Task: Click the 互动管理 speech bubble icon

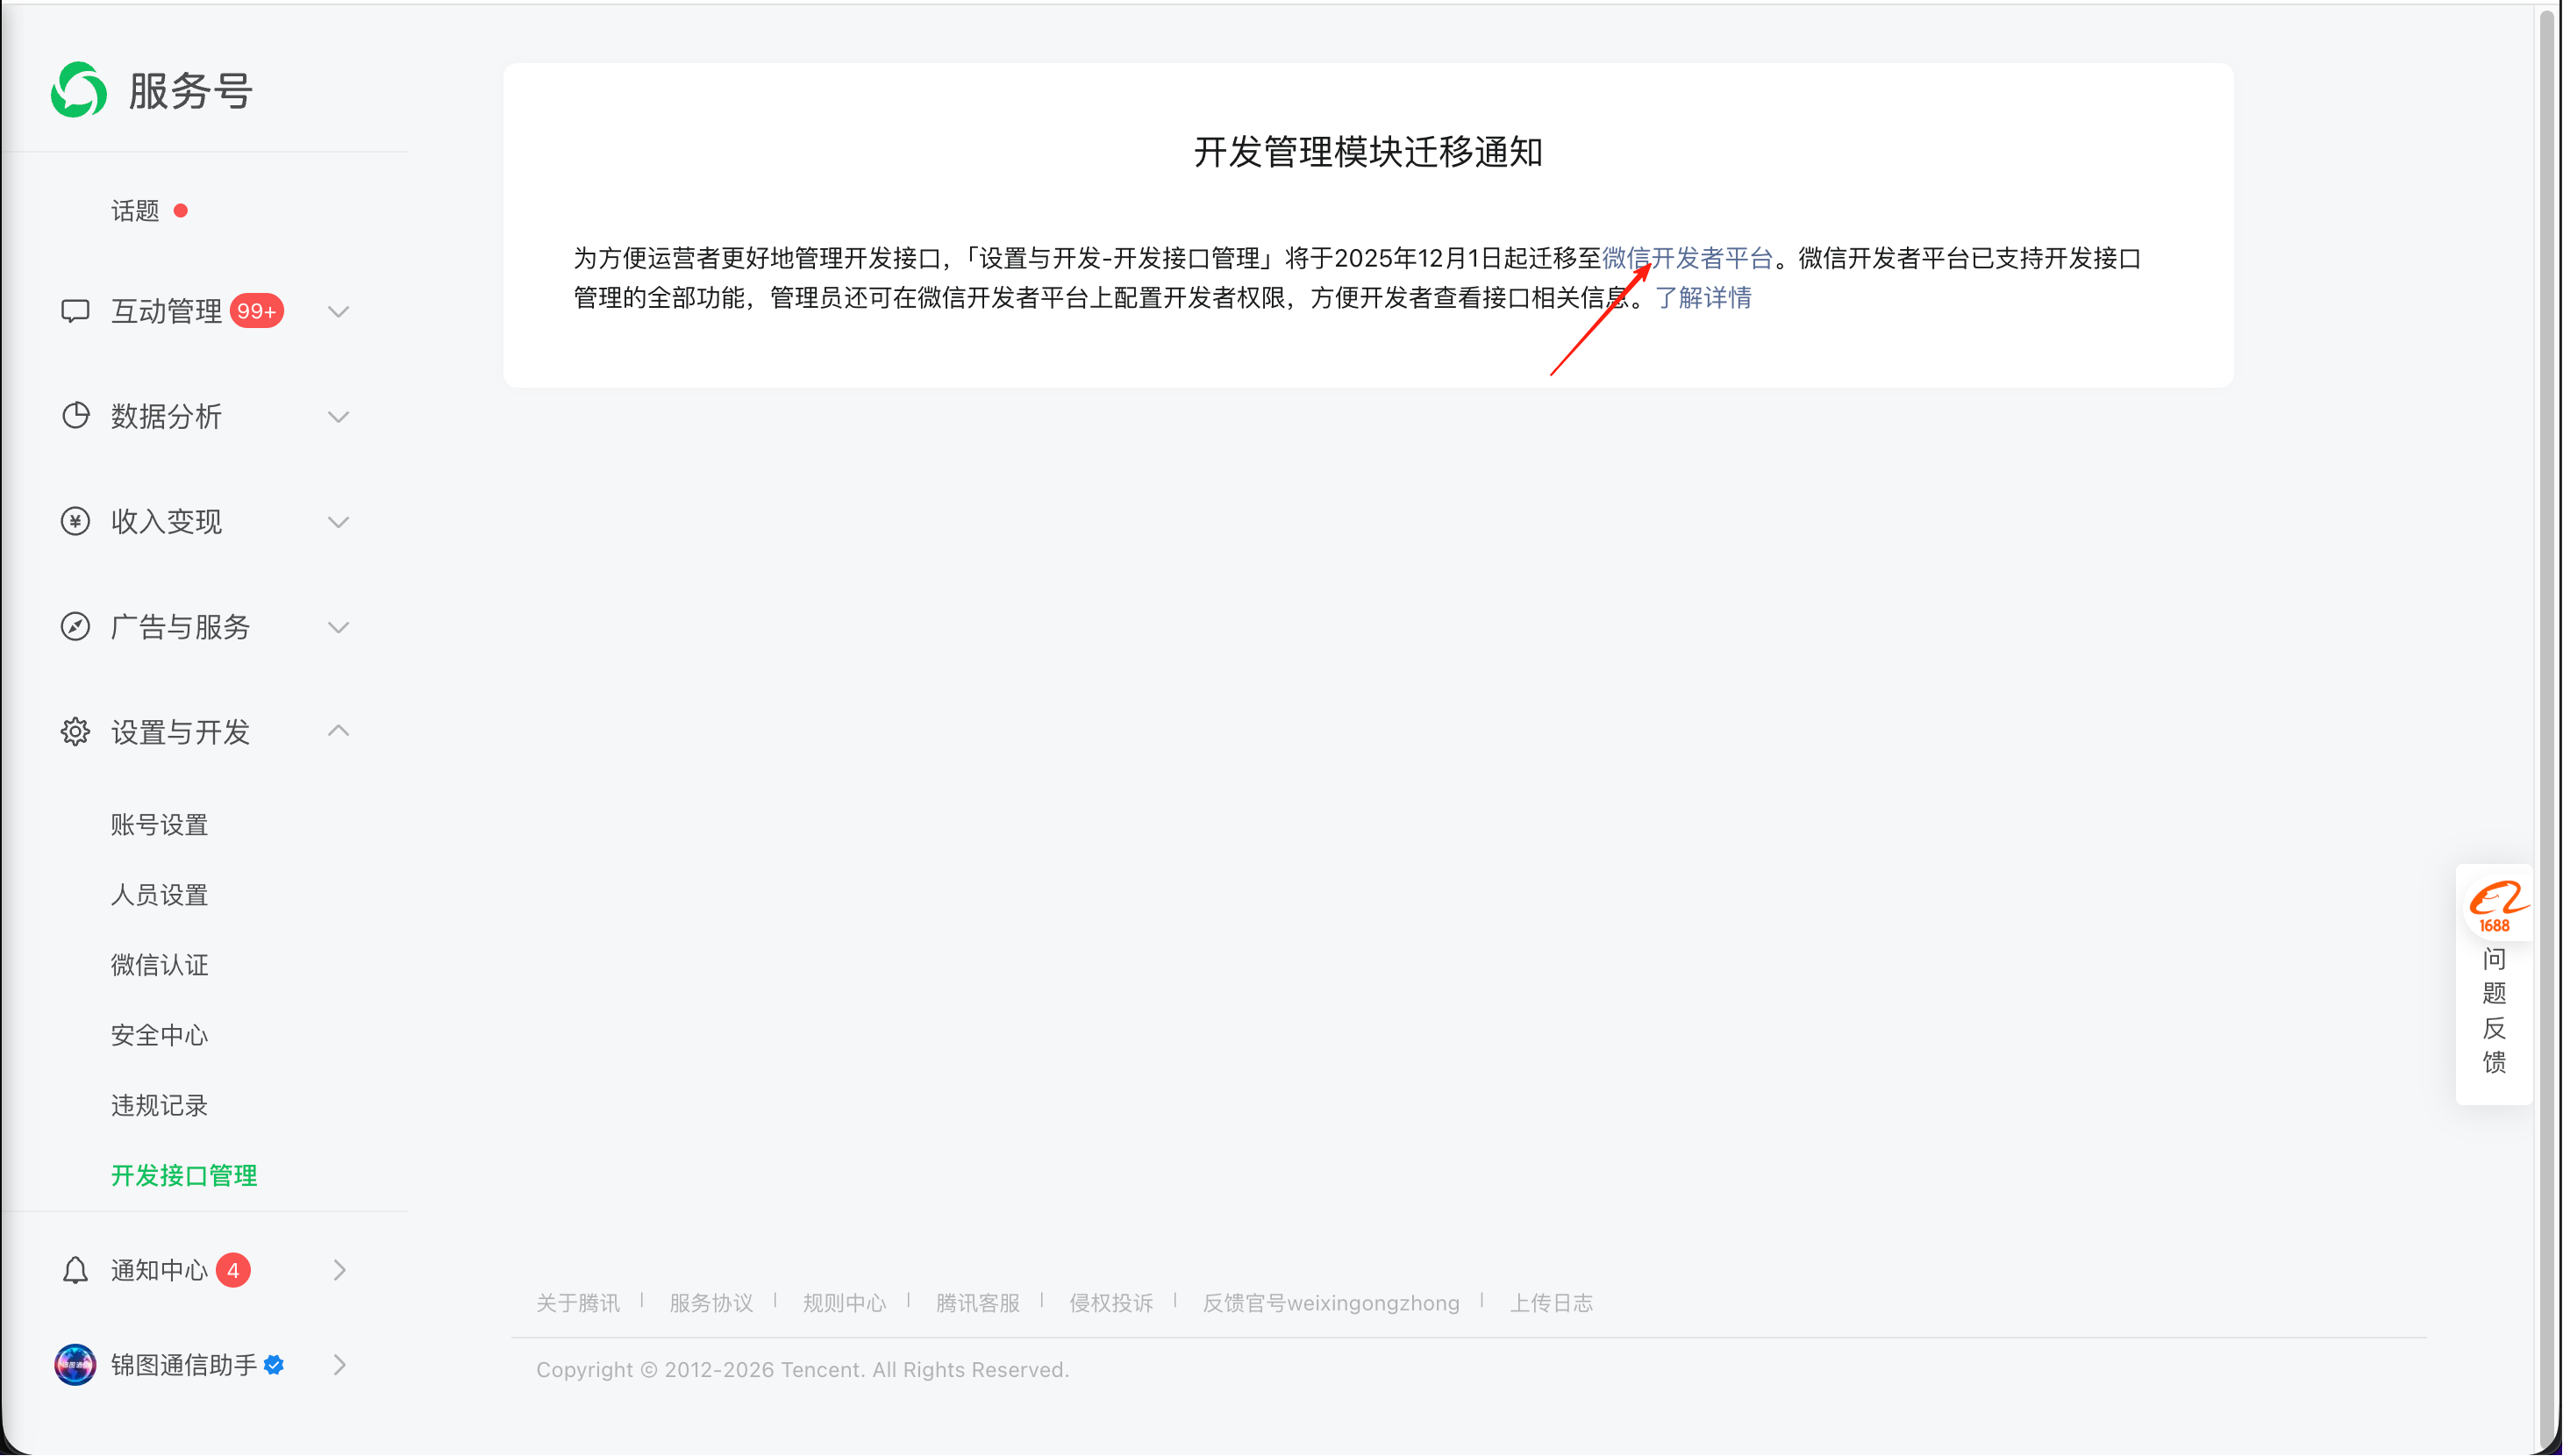Action: [75, 311]
